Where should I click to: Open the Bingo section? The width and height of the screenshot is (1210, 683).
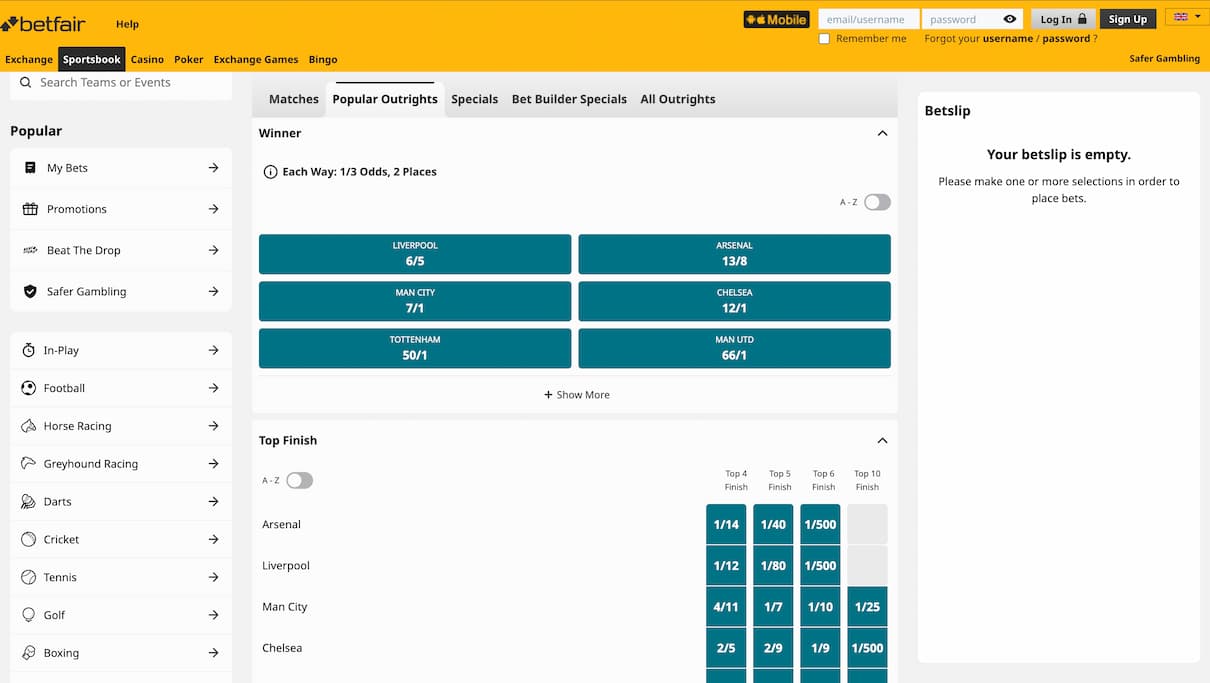323,60
